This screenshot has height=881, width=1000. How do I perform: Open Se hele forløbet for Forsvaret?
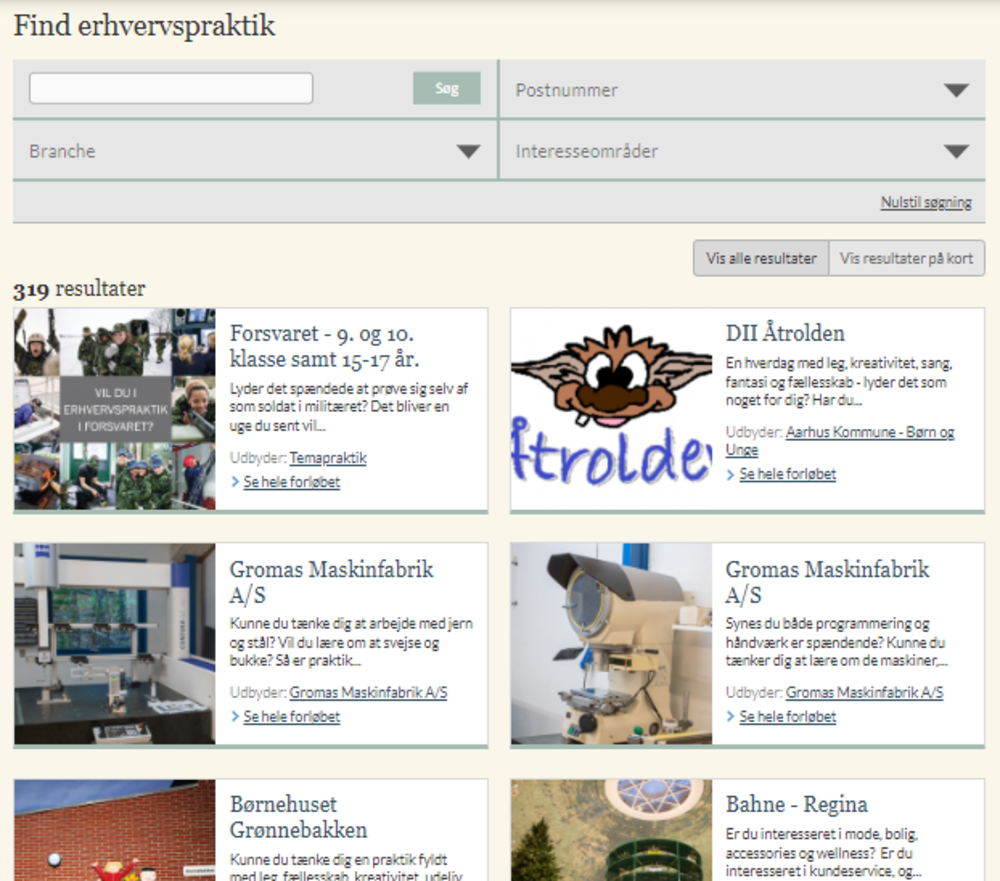point(291,482)
